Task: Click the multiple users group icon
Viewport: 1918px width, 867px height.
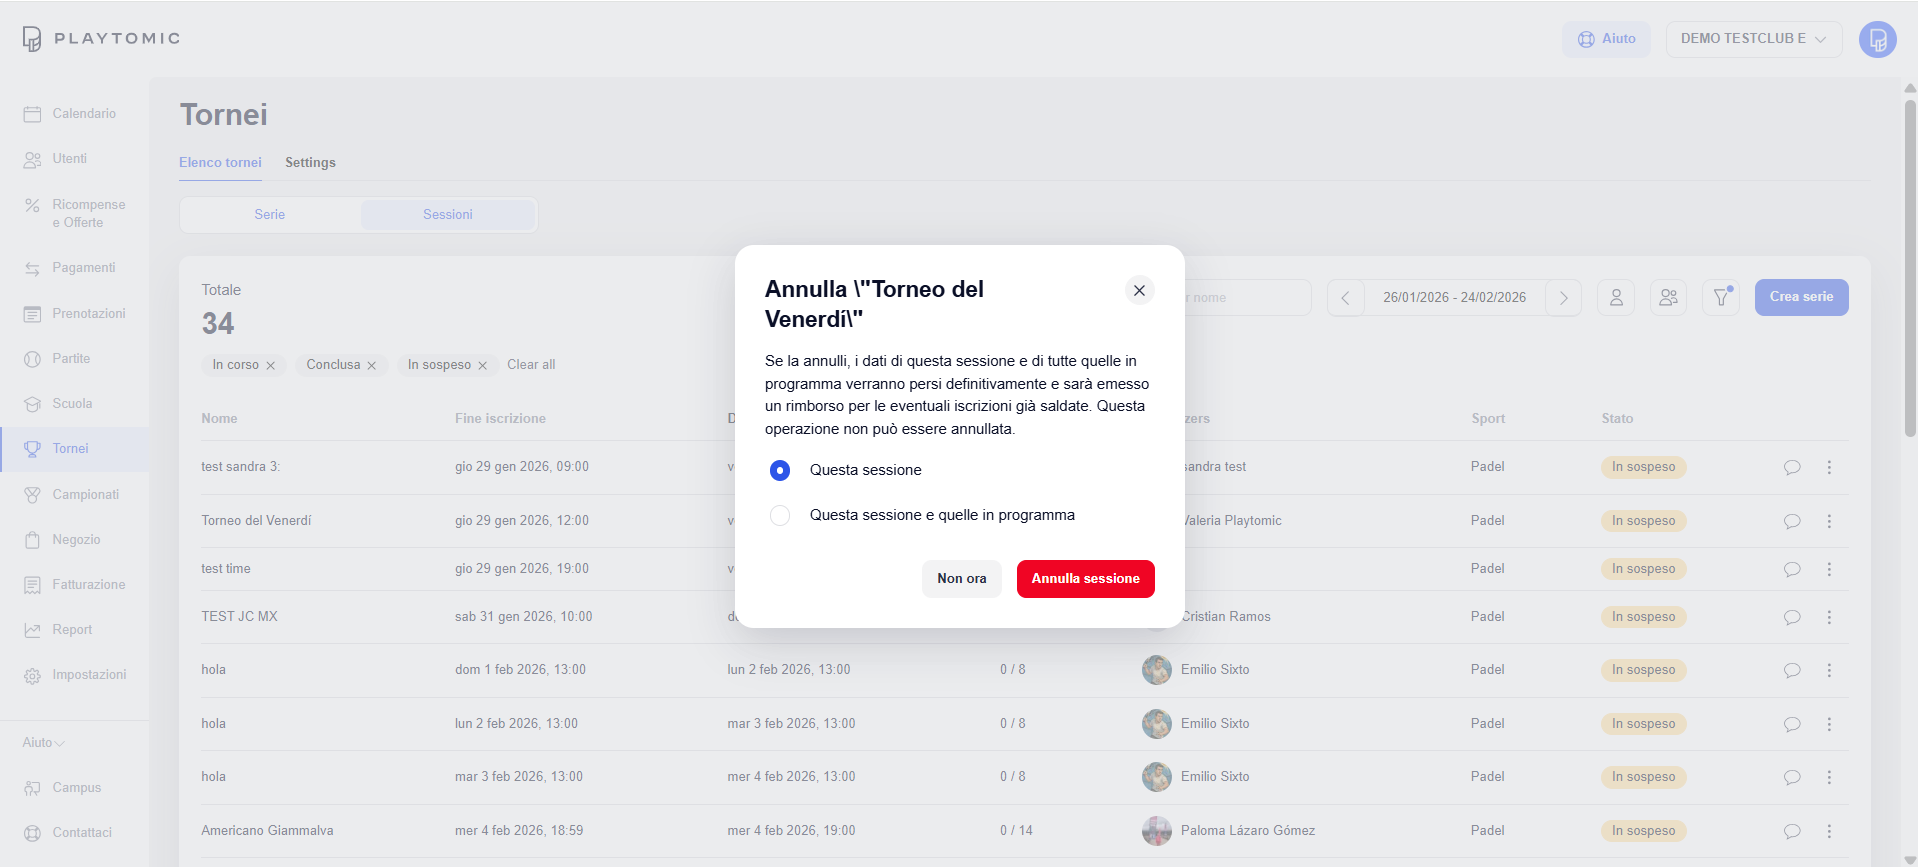Action: (x=1668, y=298)
